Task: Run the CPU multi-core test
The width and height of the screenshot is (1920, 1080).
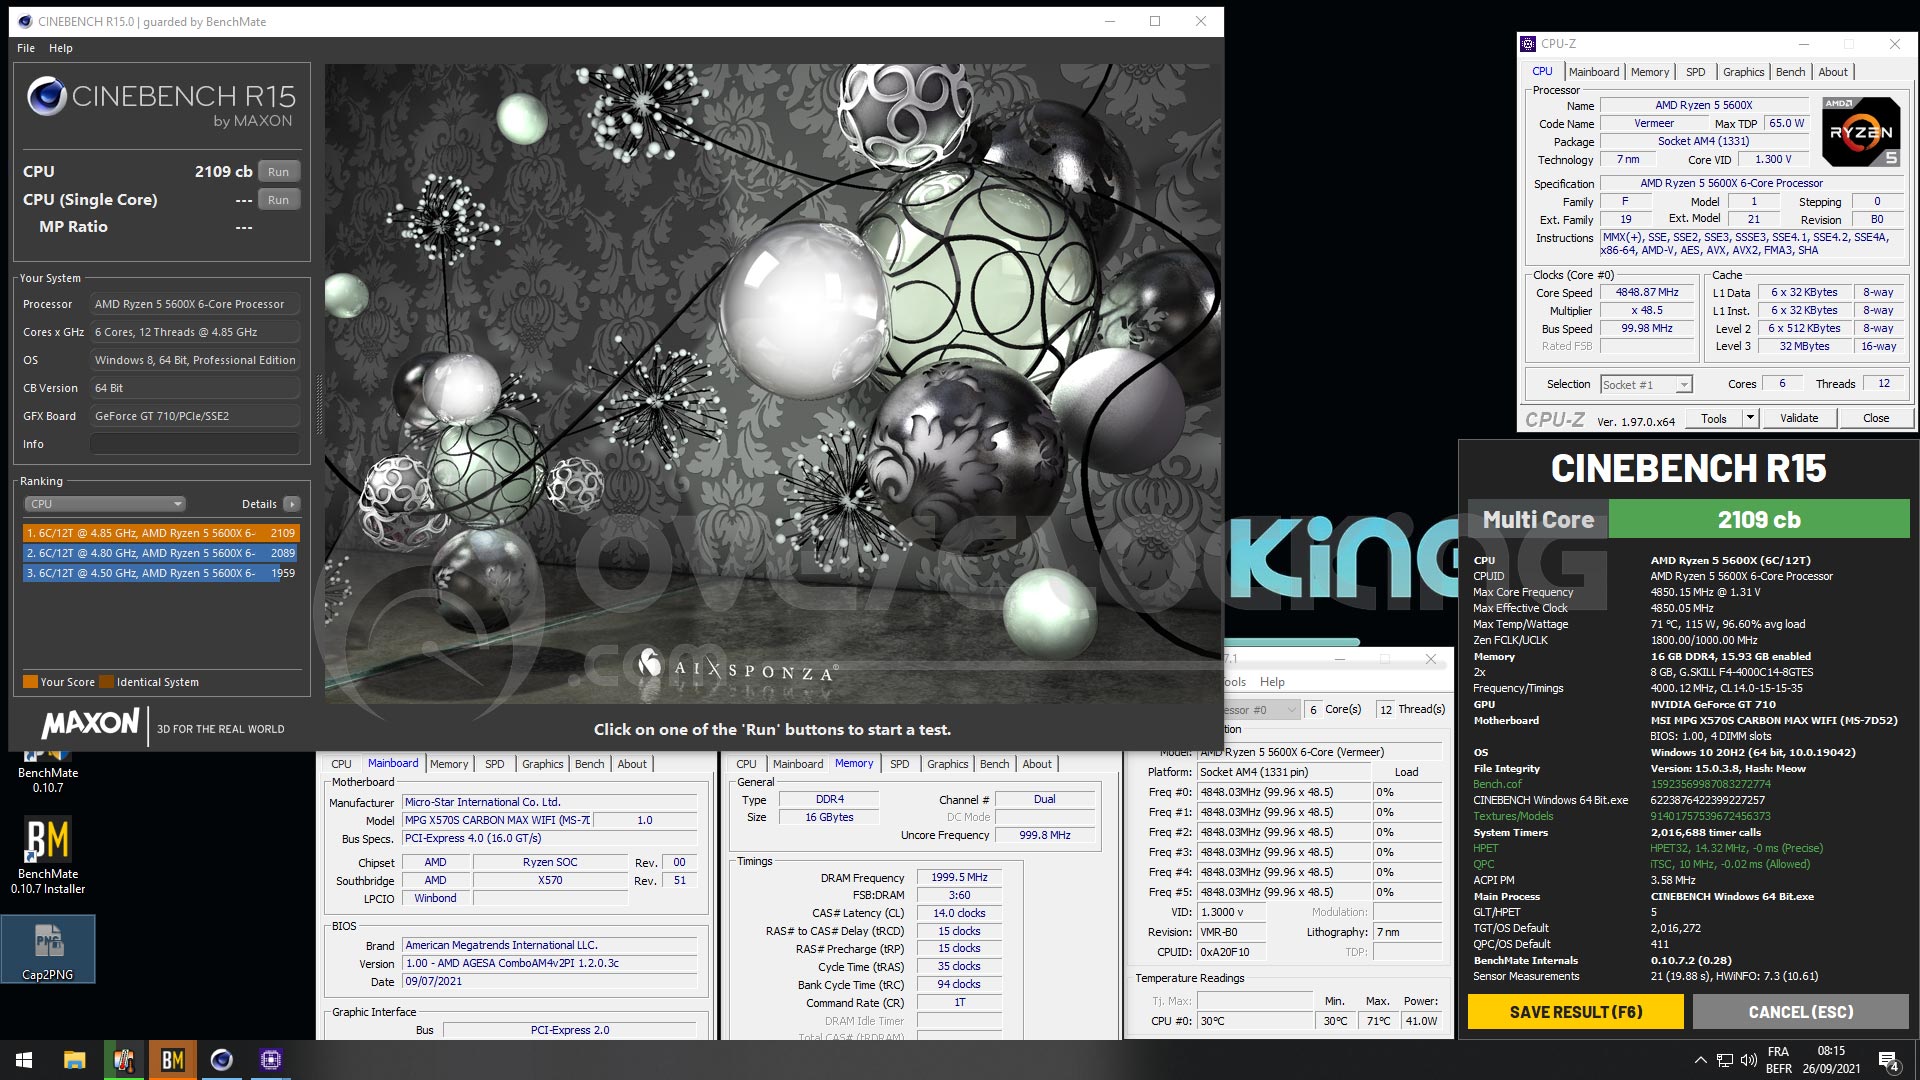Action: tap(279, 172)
